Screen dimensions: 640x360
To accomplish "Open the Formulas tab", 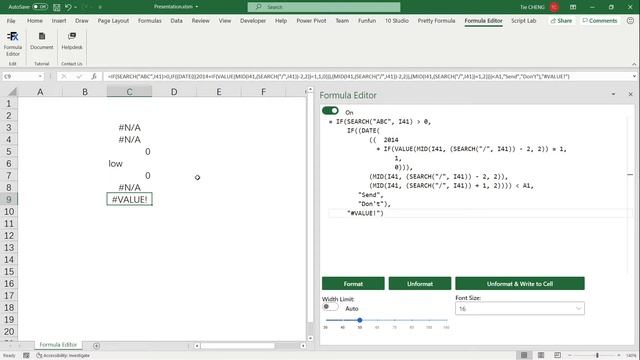I will (x=150, y=20).
